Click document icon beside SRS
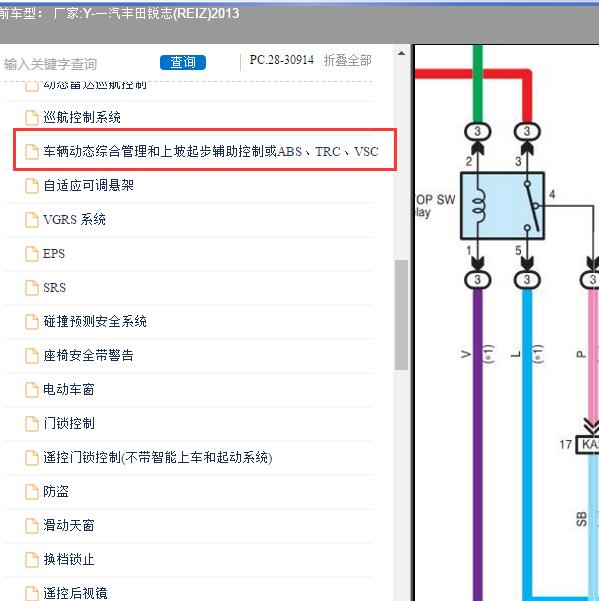Image resolution: width=599 pixels, height=601 pixels. pyautogui.click(x=32, y=288)
